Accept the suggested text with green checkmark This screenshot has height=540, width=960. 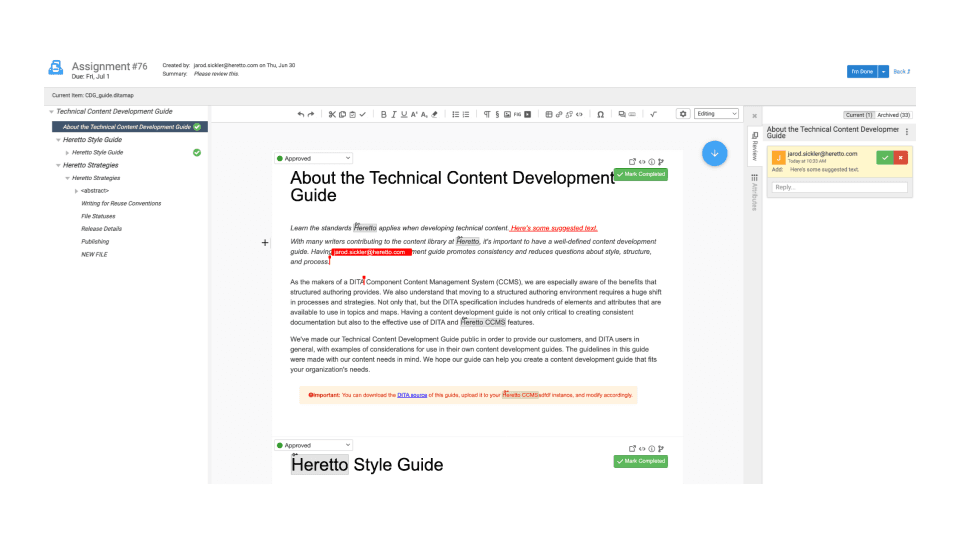pos(884,157)
